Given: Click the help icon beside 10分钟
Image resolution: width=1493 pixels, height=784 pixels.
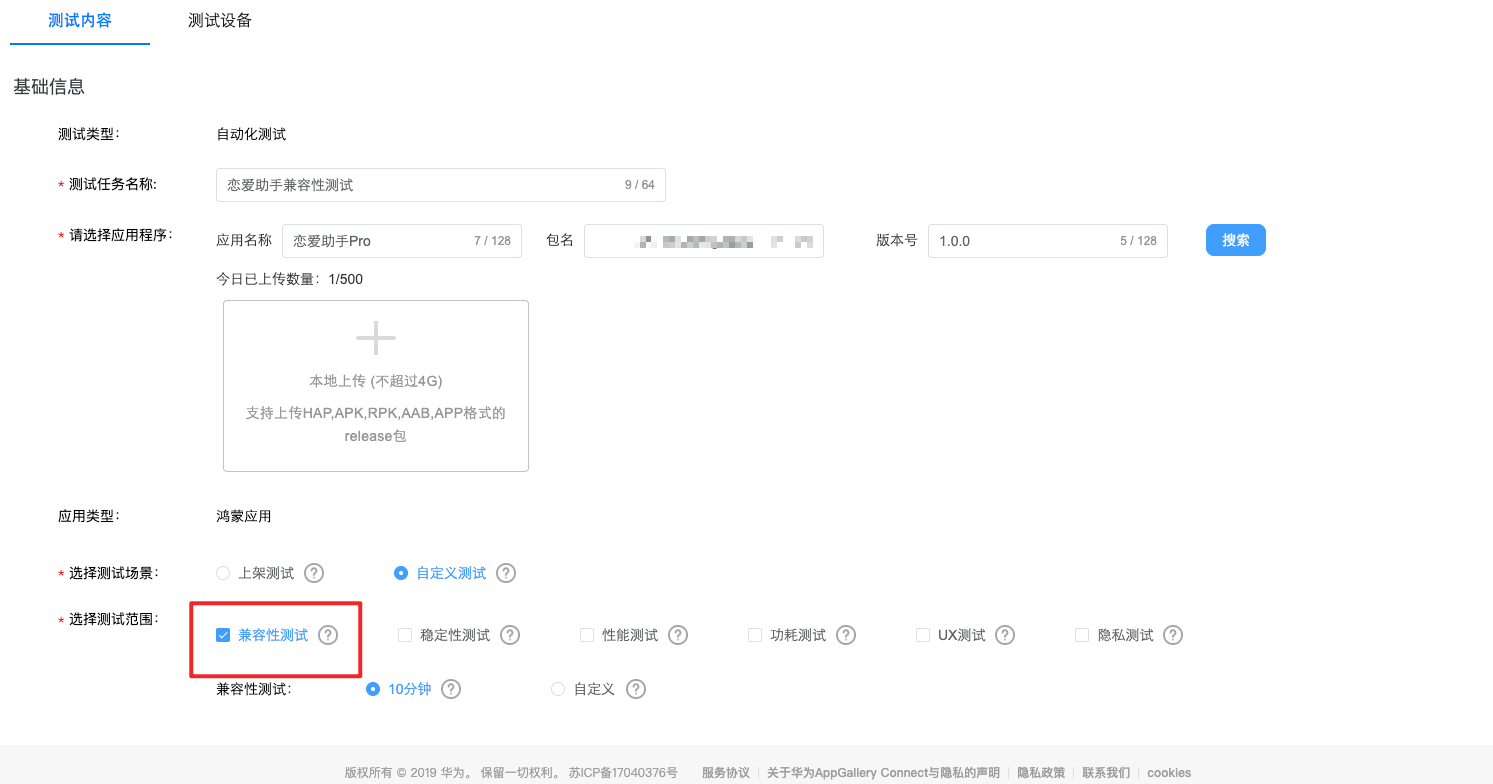Looking at the screenshot, I should point(451,689).
